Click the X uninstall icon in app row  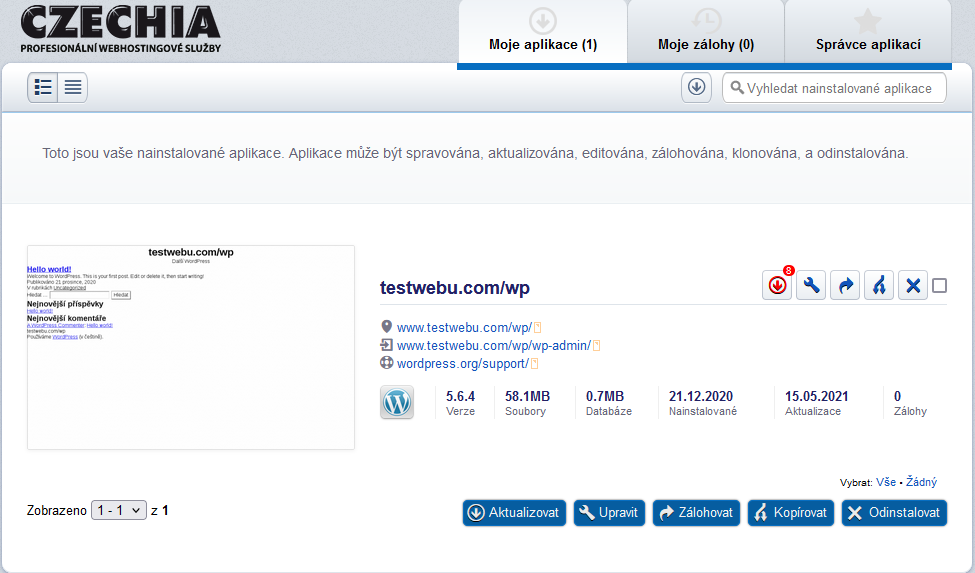coord(913,286)
